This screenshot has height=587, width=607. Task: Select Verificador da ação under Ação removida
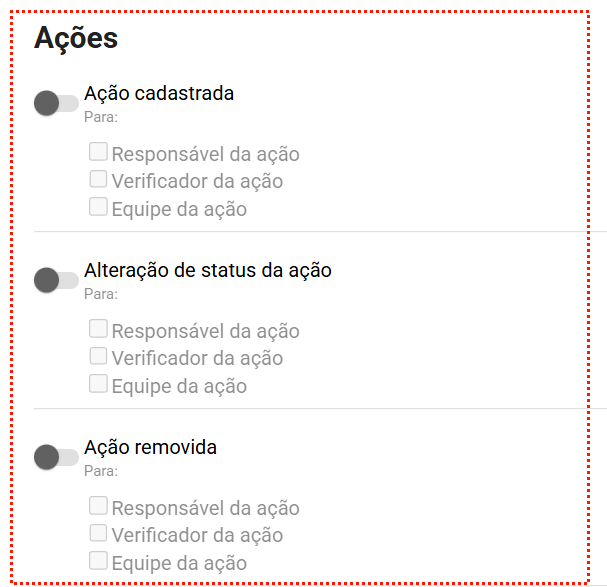pyautogui.click(x=98, y=534)
